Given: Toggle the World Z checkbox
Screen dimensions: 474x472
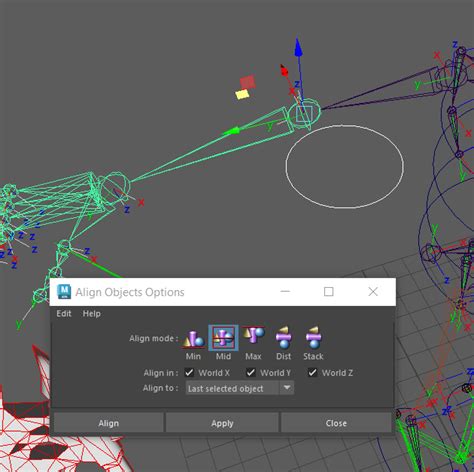Looking at the screenshot, I should click(x=312, y=372).
